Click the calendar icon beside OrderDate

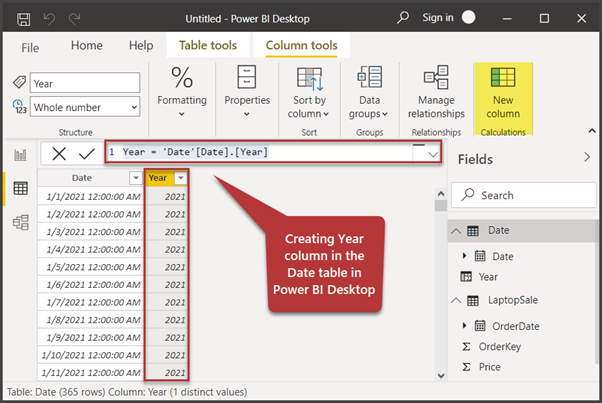tap(480, 326)
